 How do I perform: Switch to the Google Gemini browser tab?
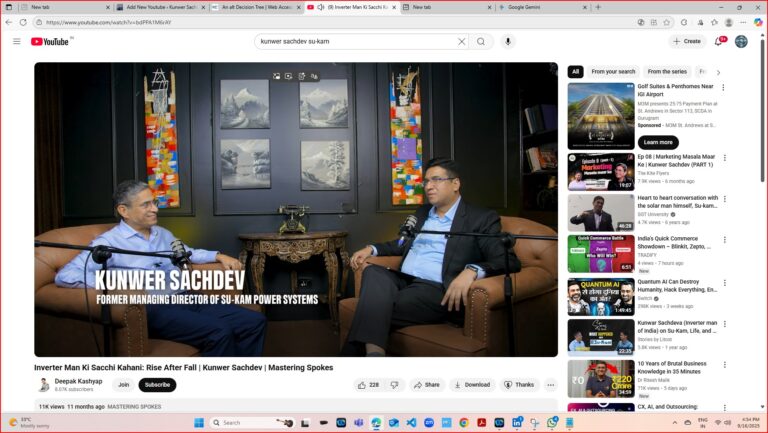click(x=542, y=7)
